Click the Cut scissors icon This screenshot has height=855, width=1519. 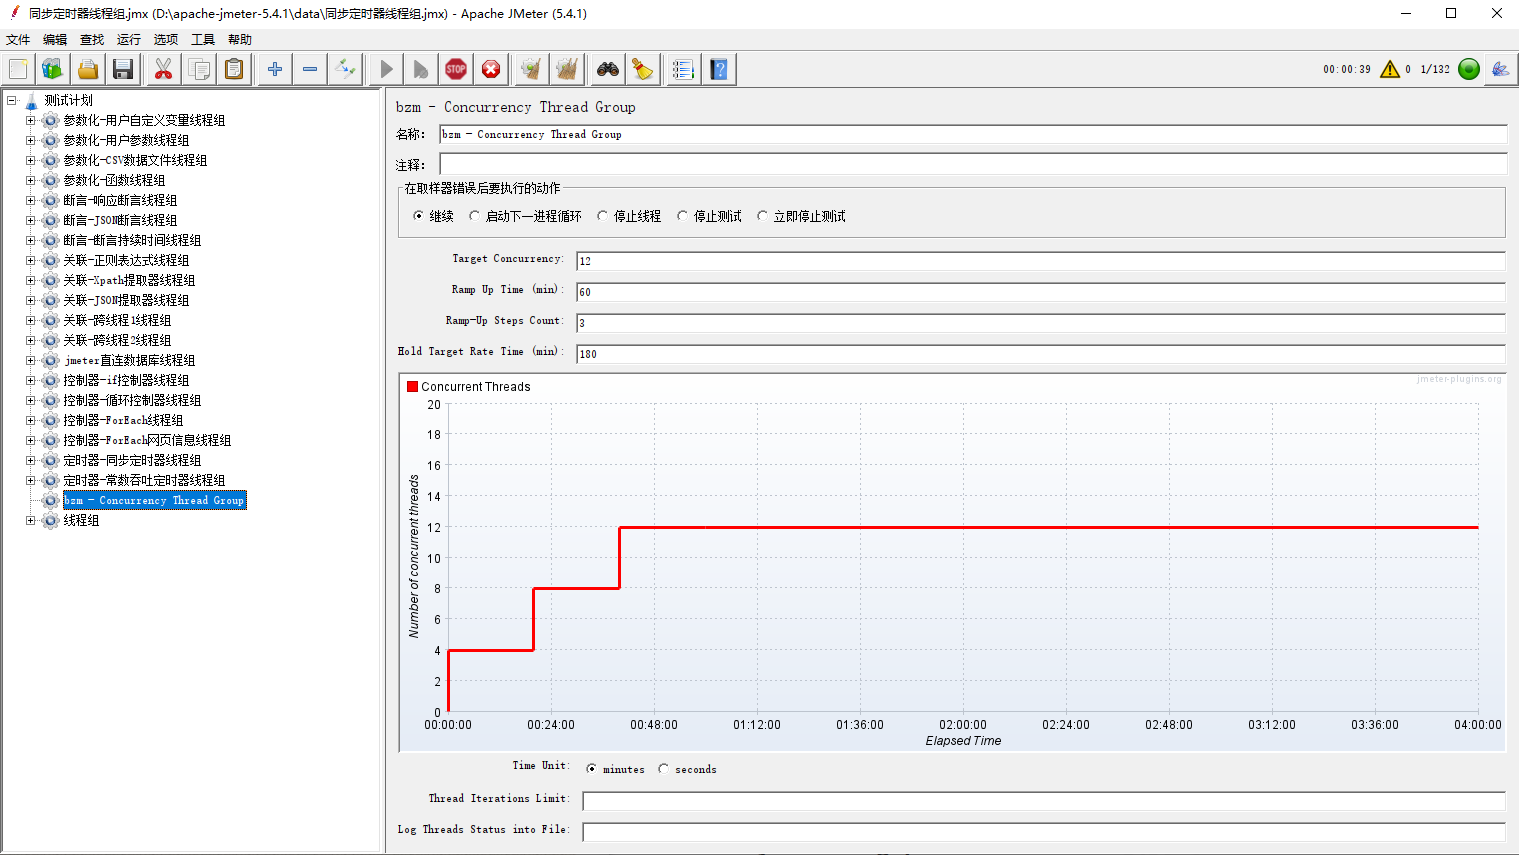(163, 69)
